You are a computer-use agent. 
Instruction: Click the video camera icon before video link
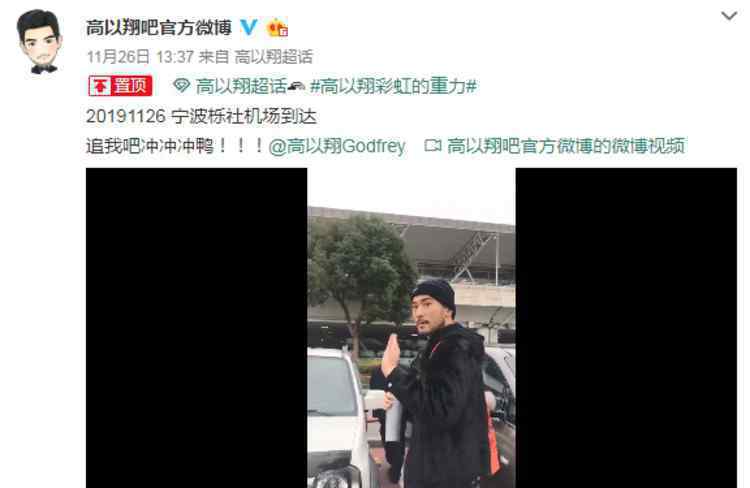[x=432, y=145]
